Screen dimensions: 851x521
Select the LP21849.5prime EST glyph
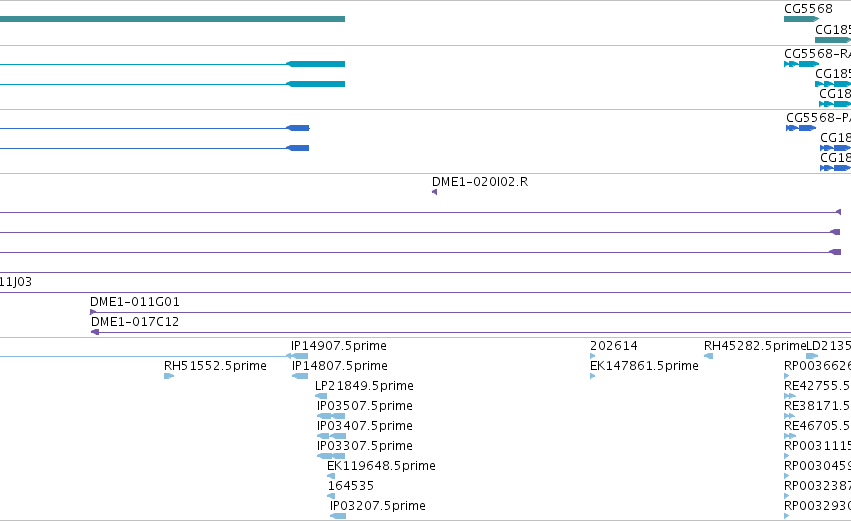321,396
